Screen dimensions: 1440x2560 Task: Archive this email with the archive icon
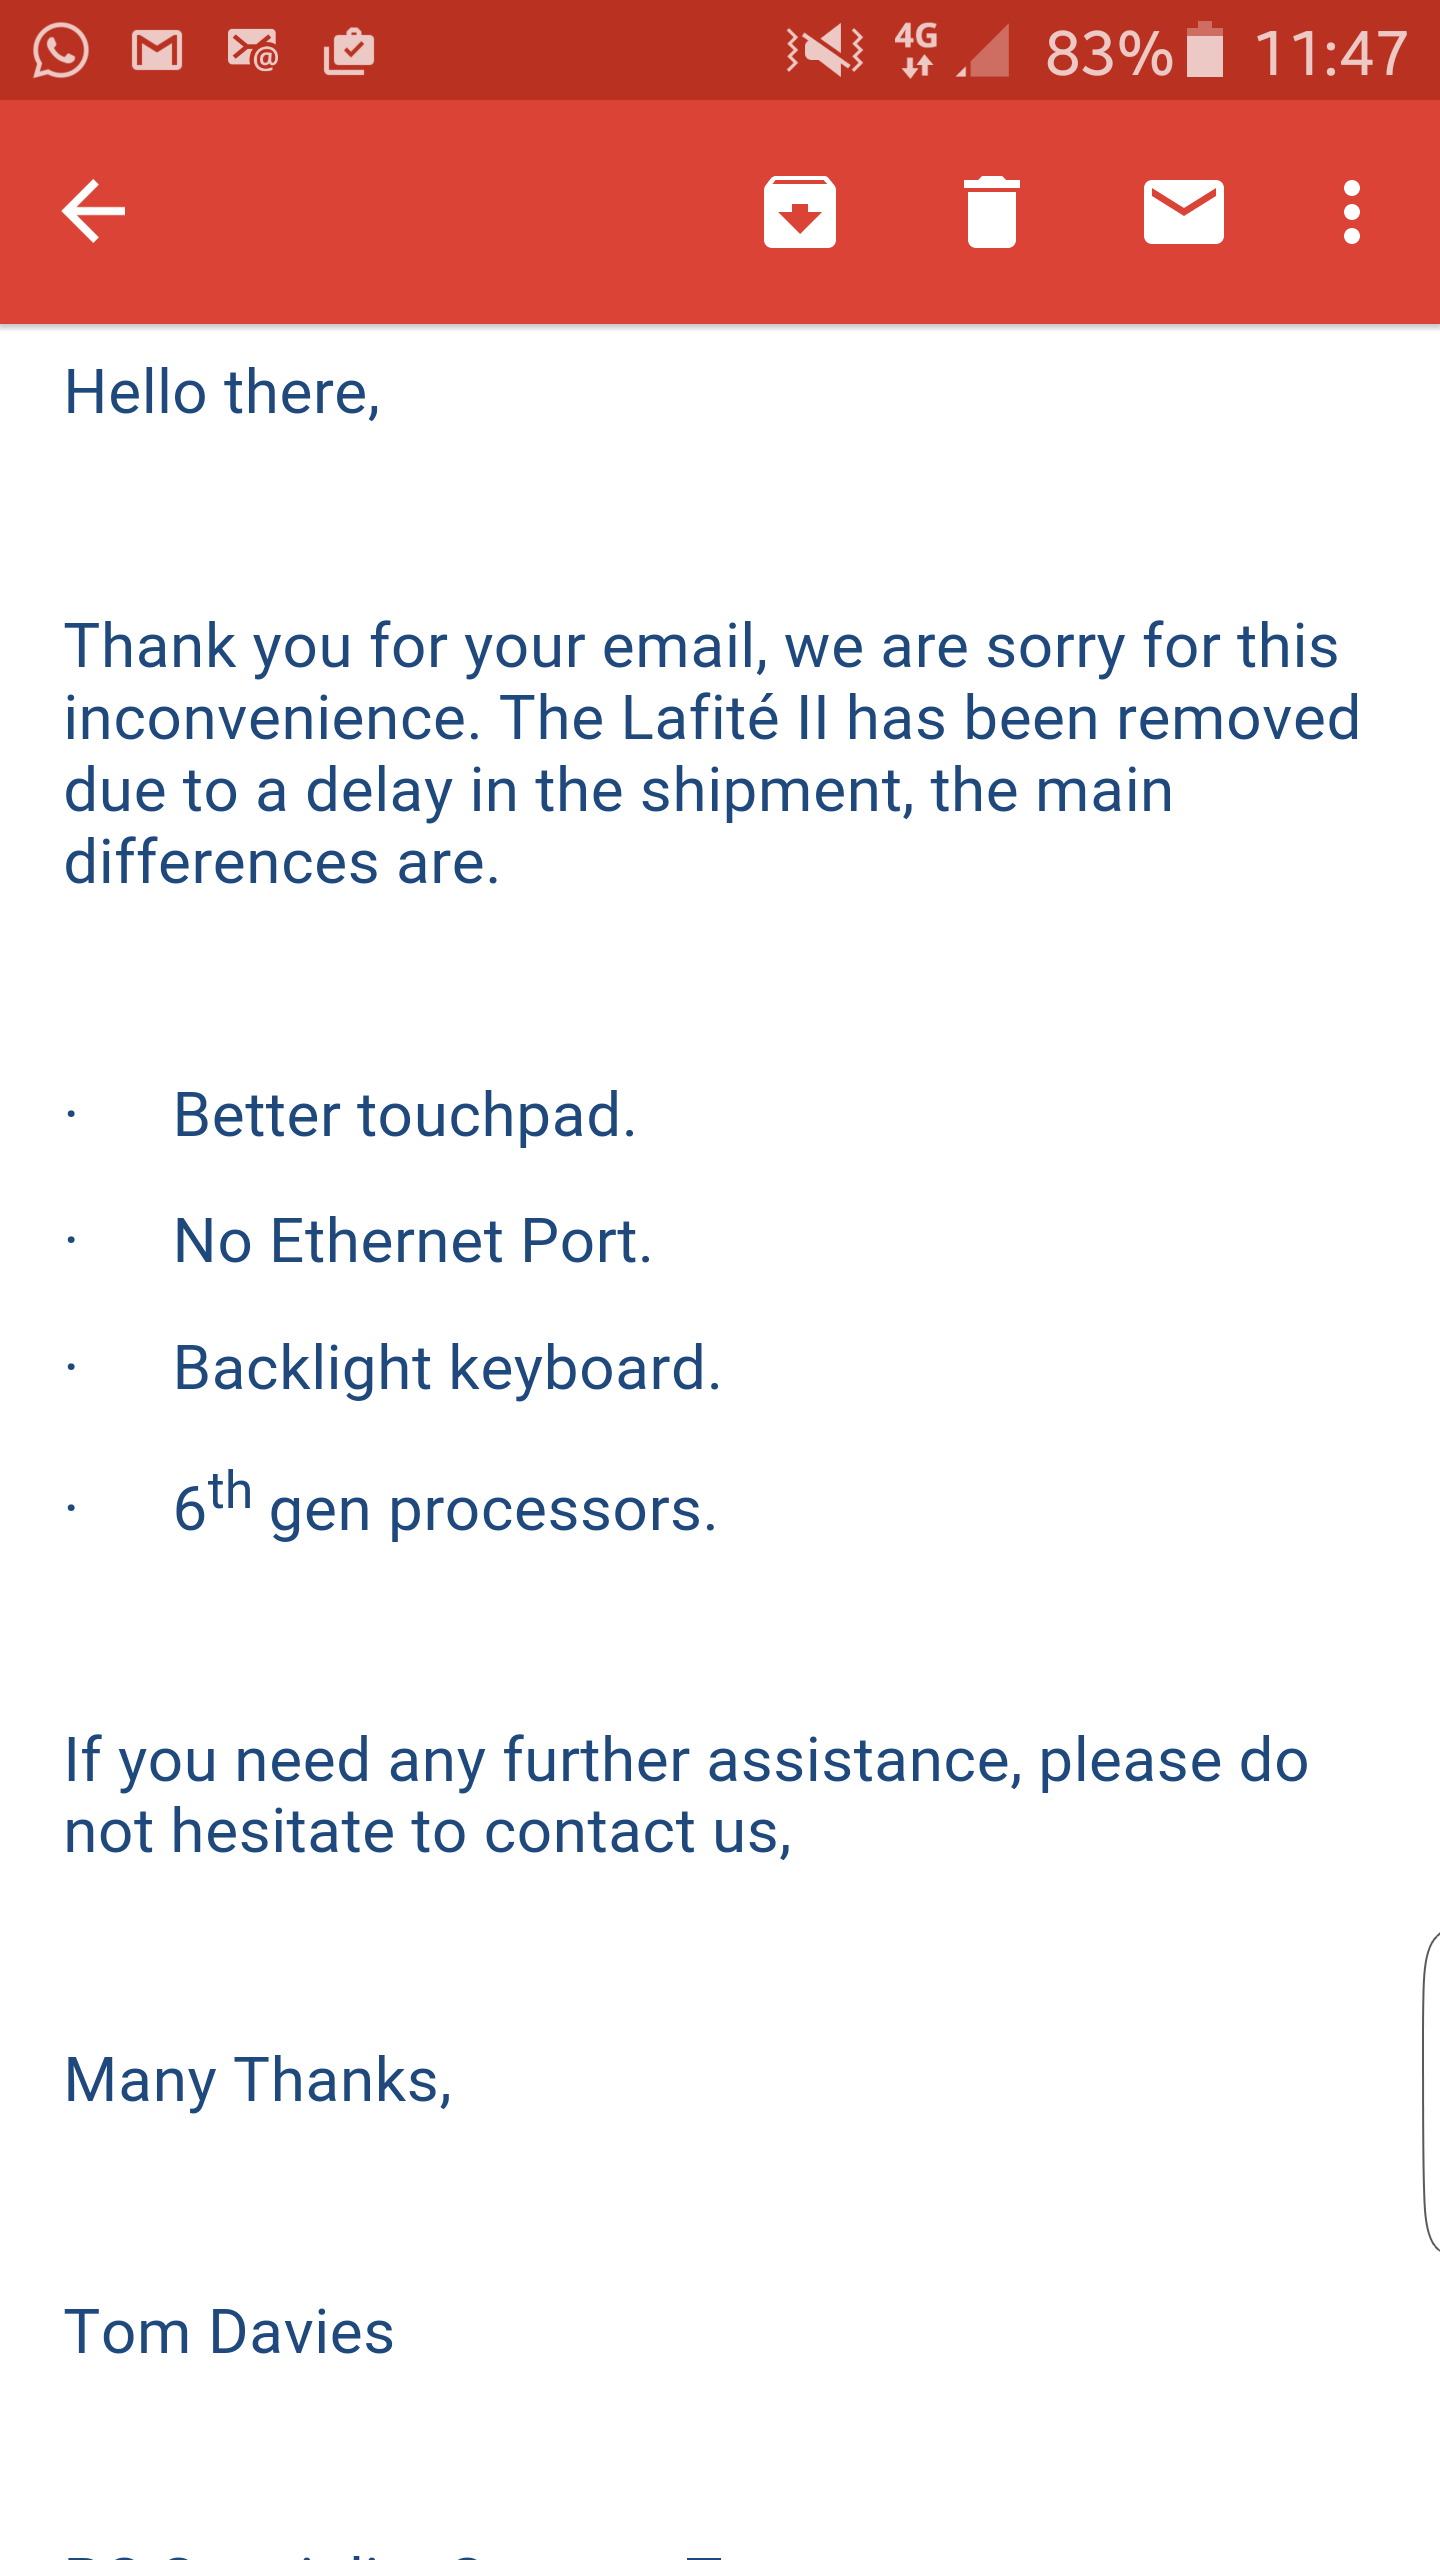tap(799, 211)
